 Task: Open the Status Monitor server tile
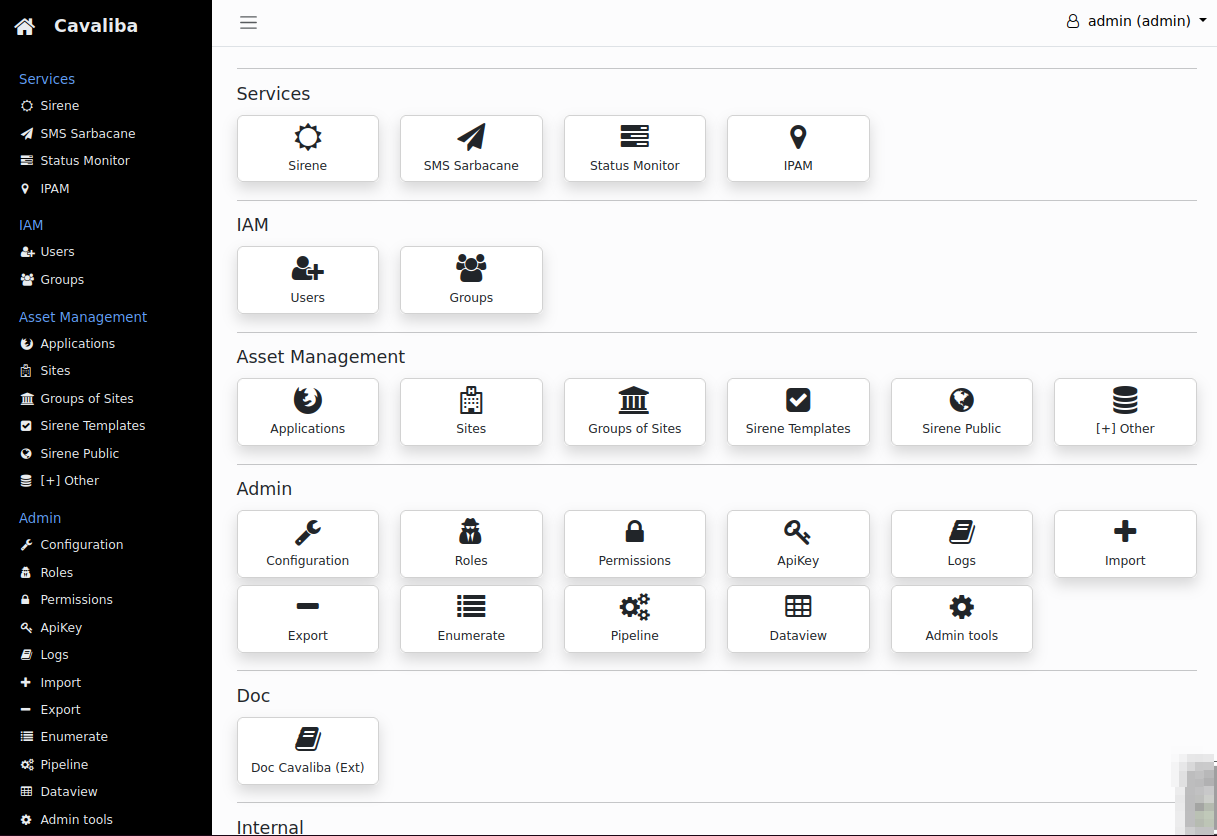click(634, 148)
